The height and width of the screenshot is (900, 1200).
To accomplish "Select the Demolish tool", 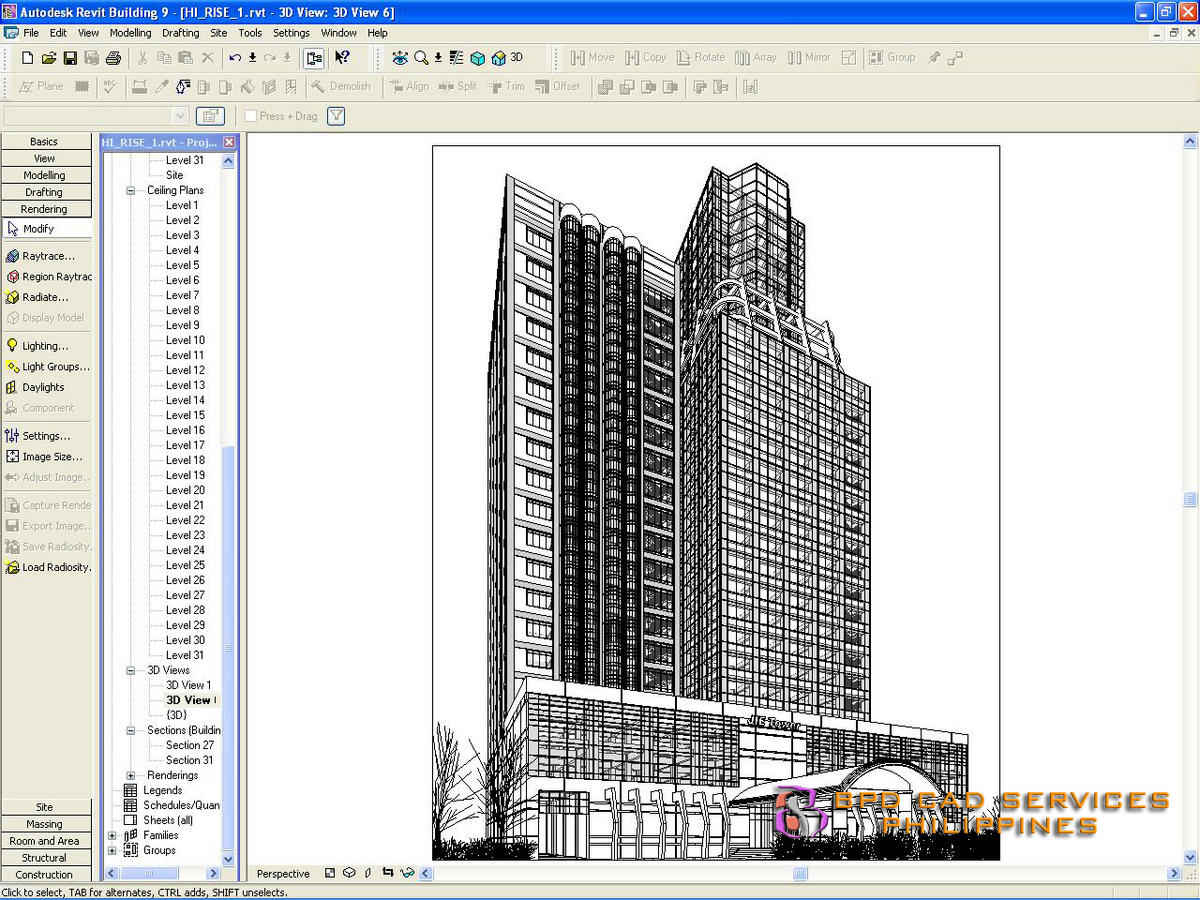I will [x=345, y=87].
